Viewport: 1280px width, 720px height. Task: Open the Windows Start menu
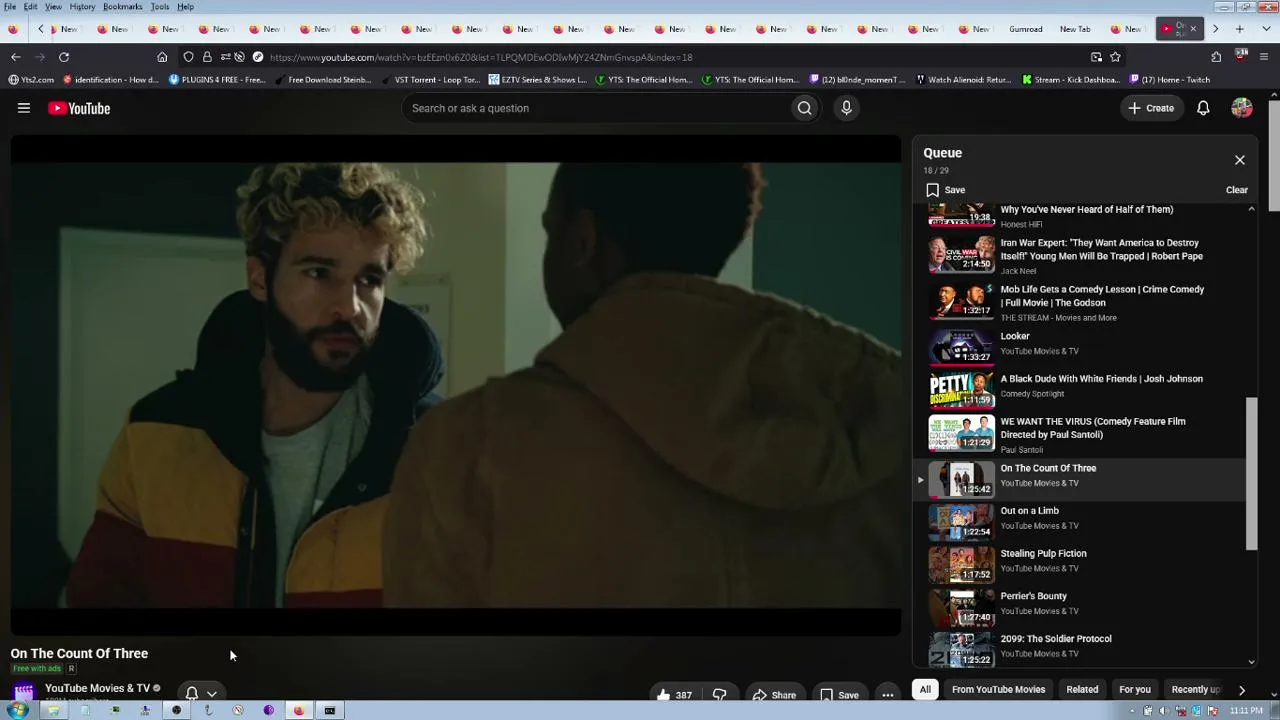point(17,711)
